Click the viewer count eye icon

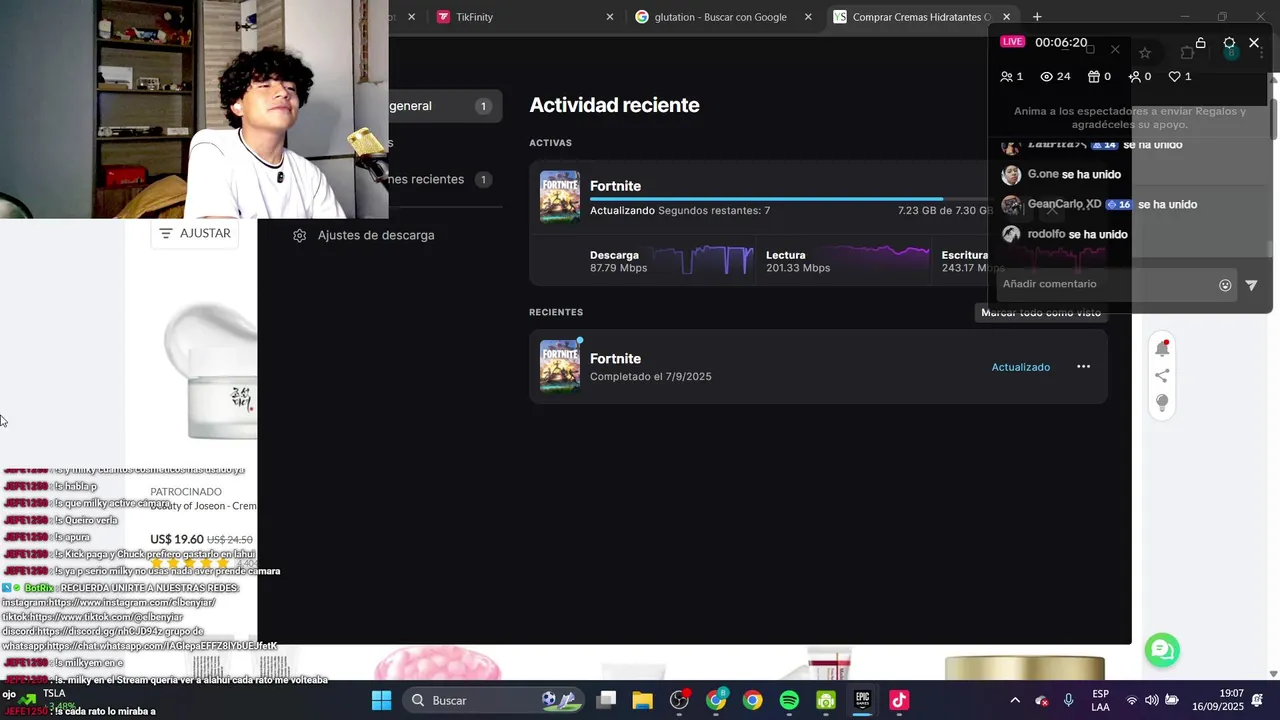click(x=1047, y=77)
